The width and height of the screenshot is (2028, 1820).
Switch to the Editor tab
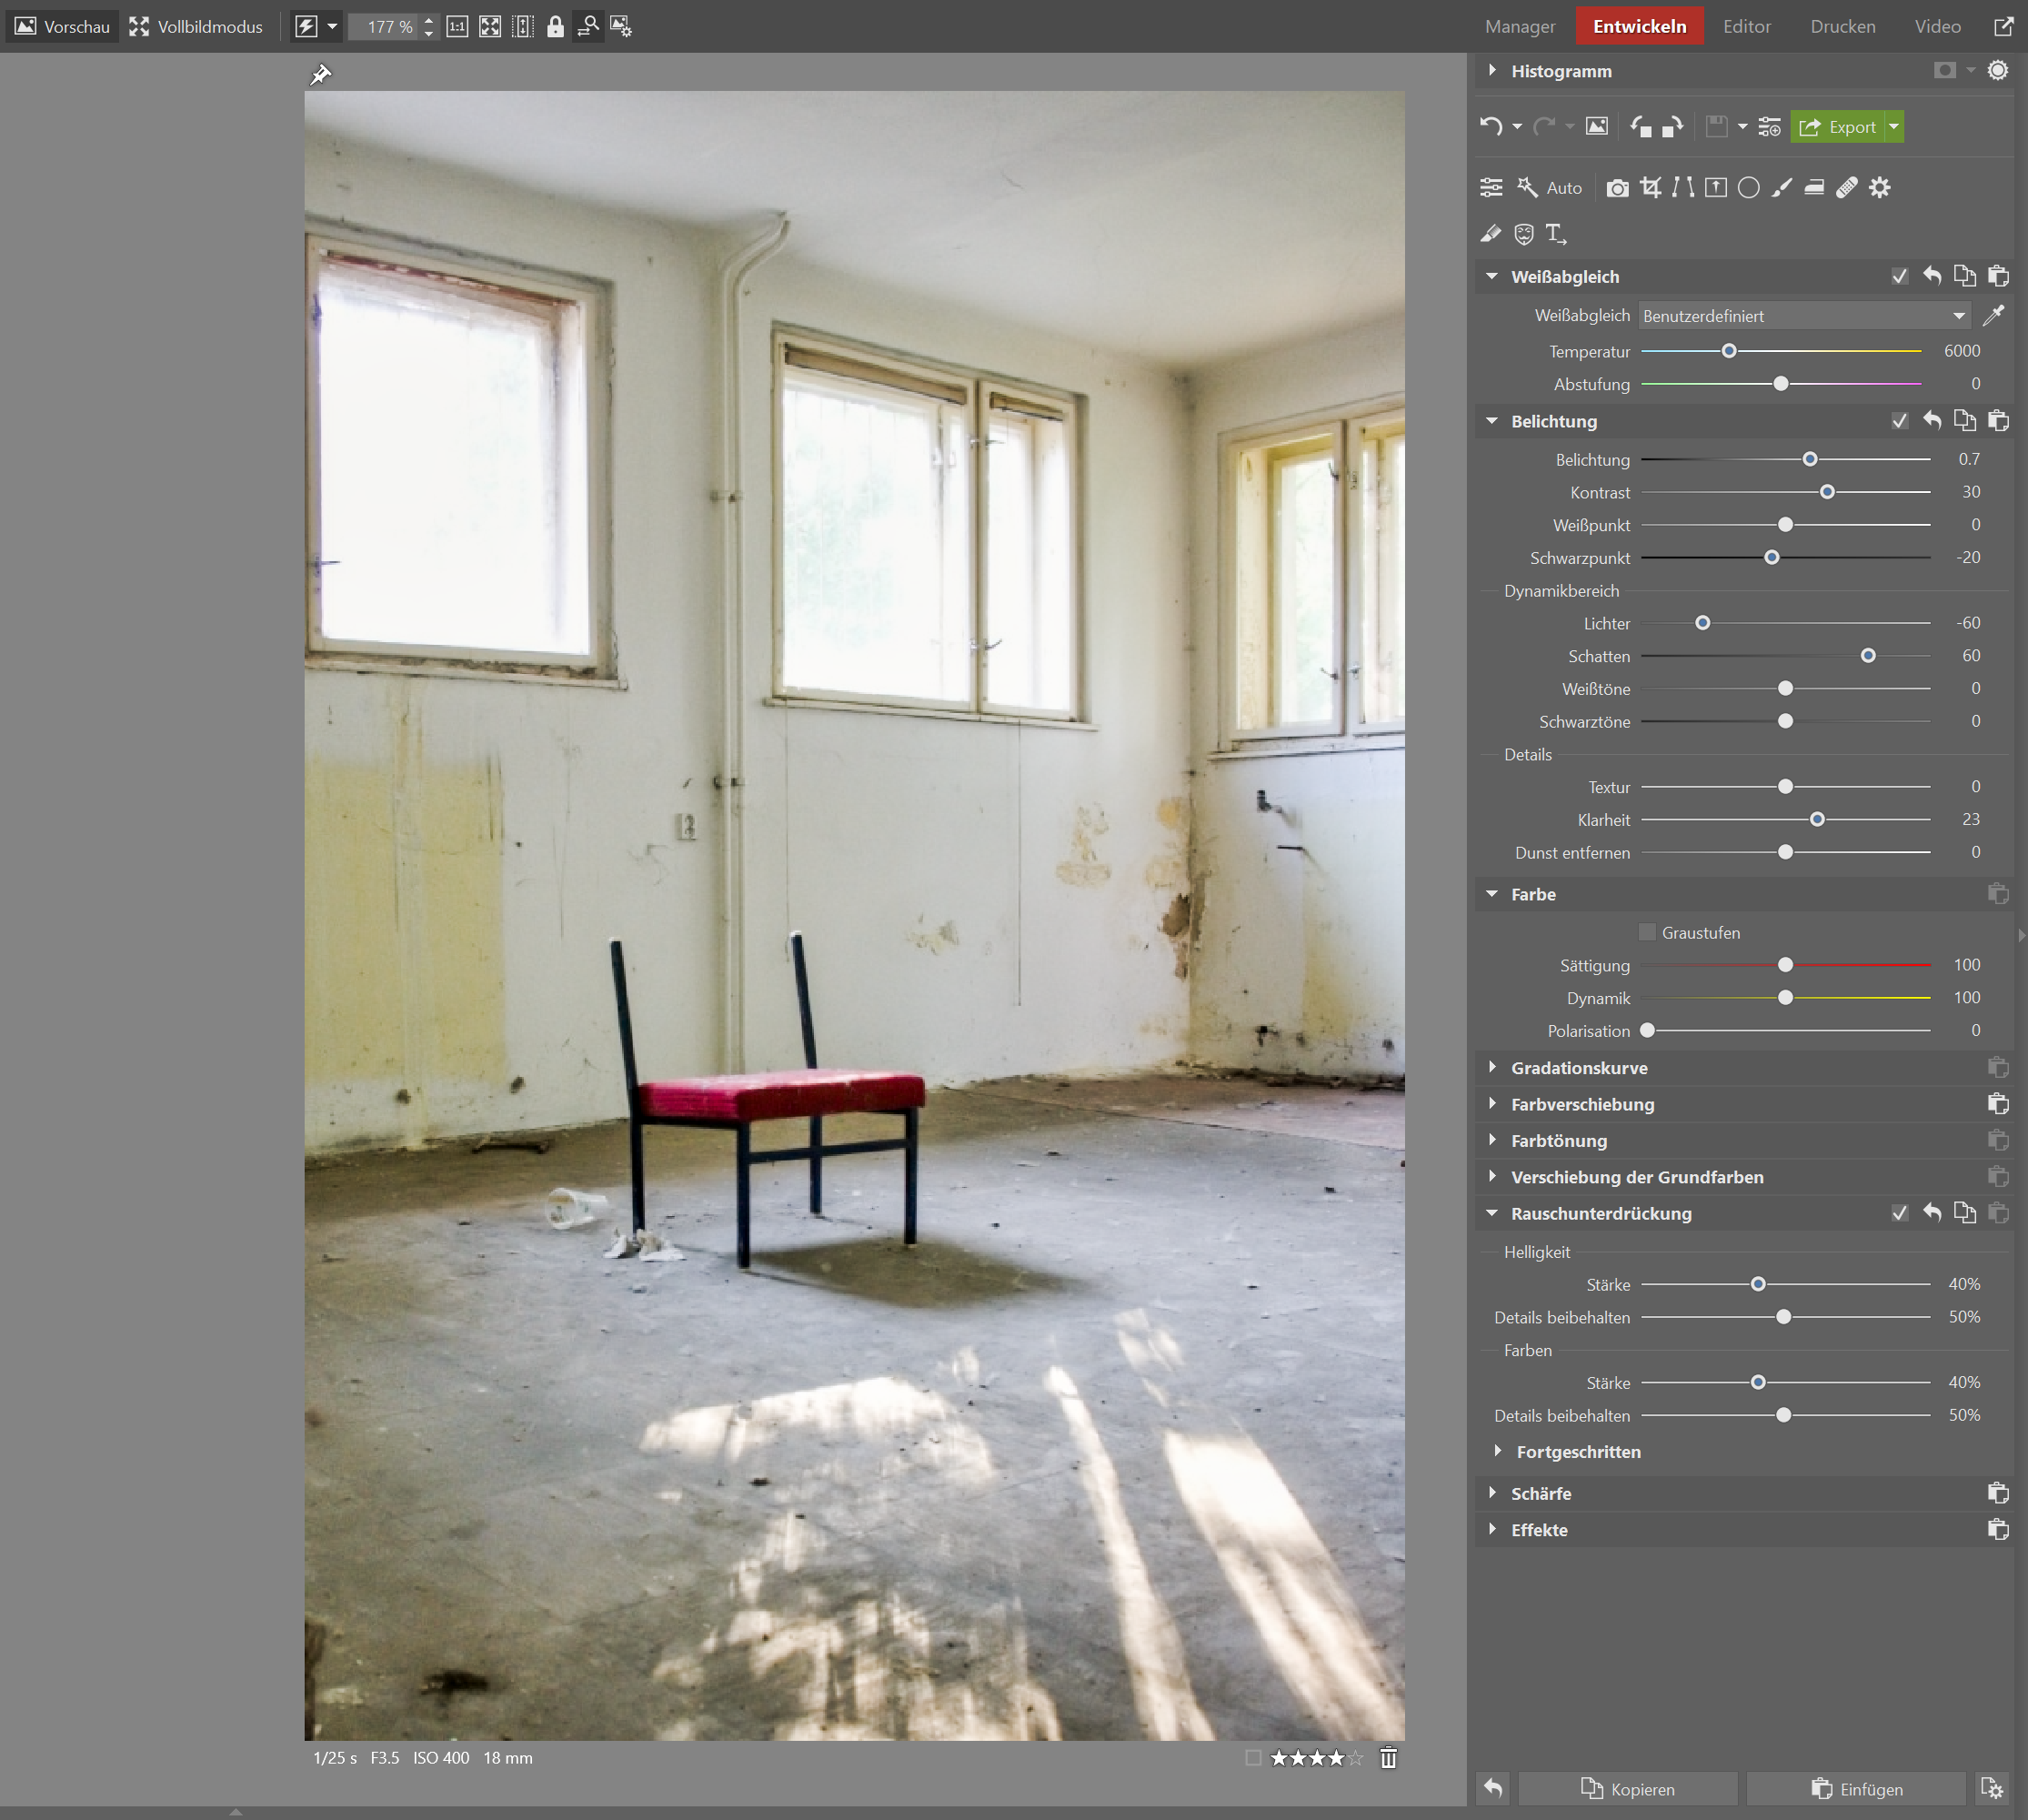point(1746,26)
